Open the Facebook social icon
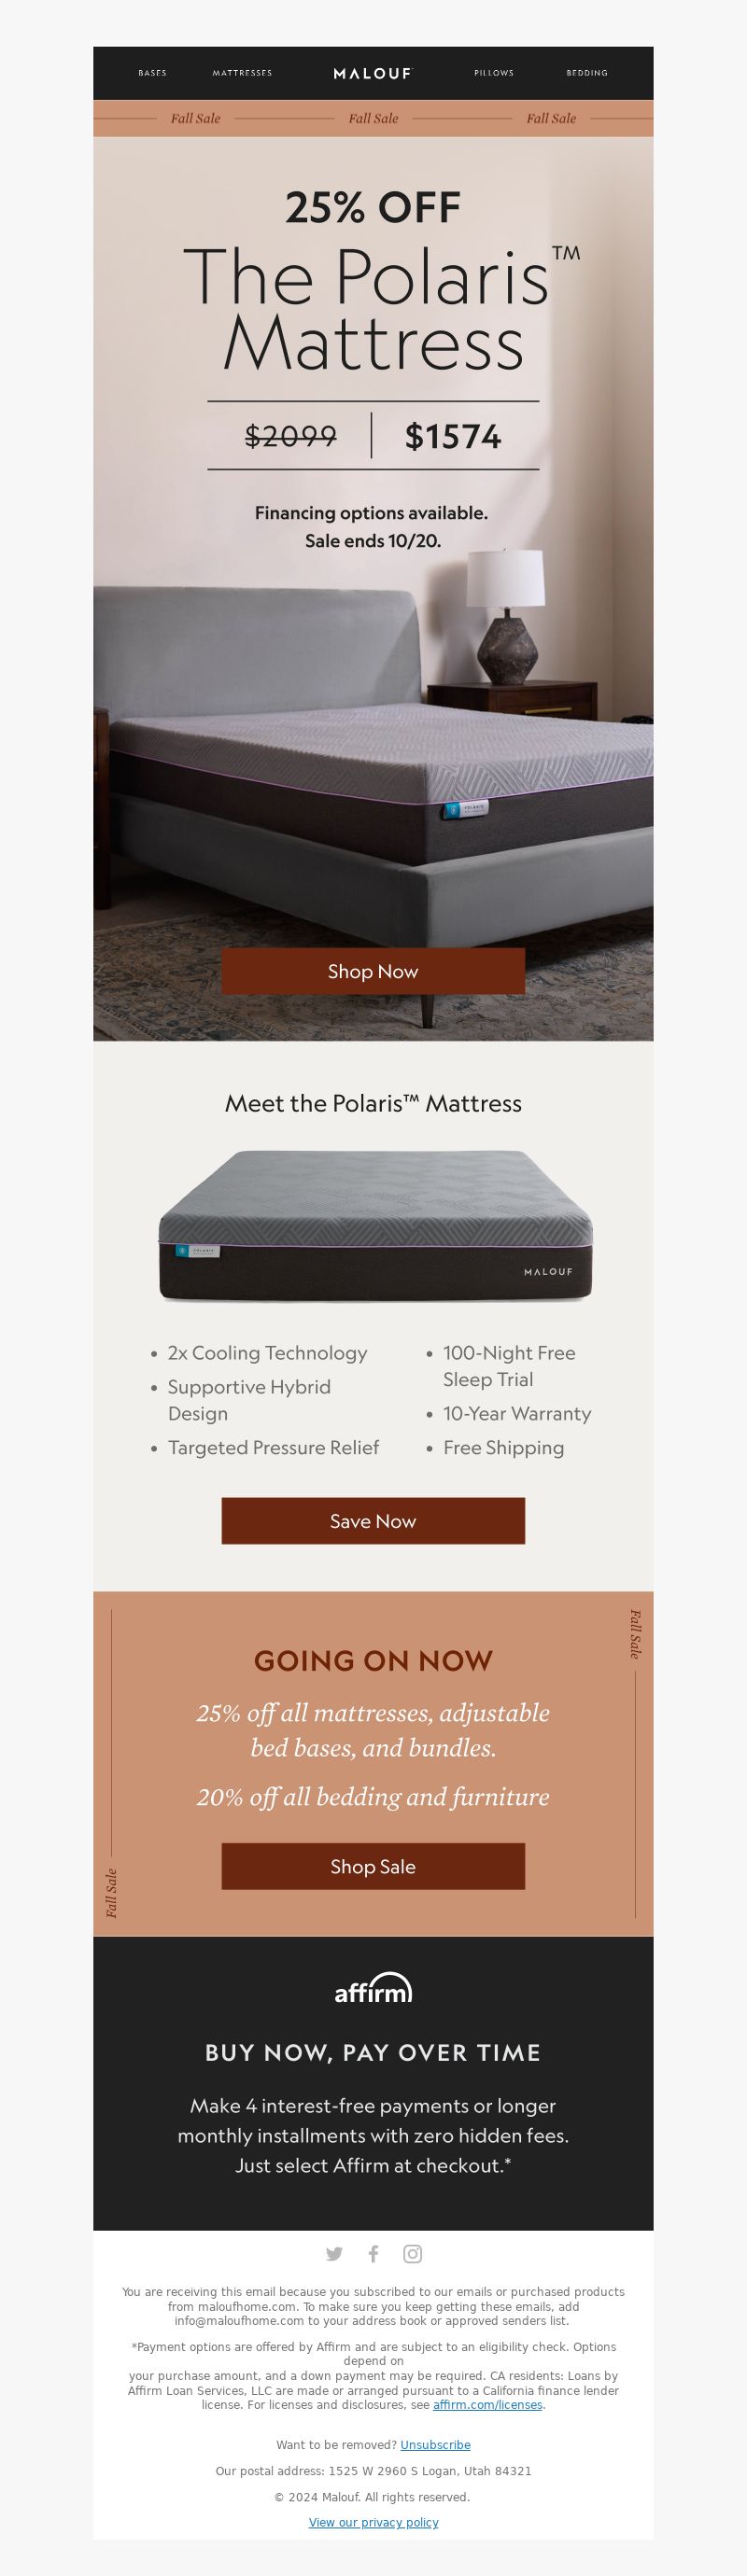The image size is (747, 2576). click(x=373, y=2253)
